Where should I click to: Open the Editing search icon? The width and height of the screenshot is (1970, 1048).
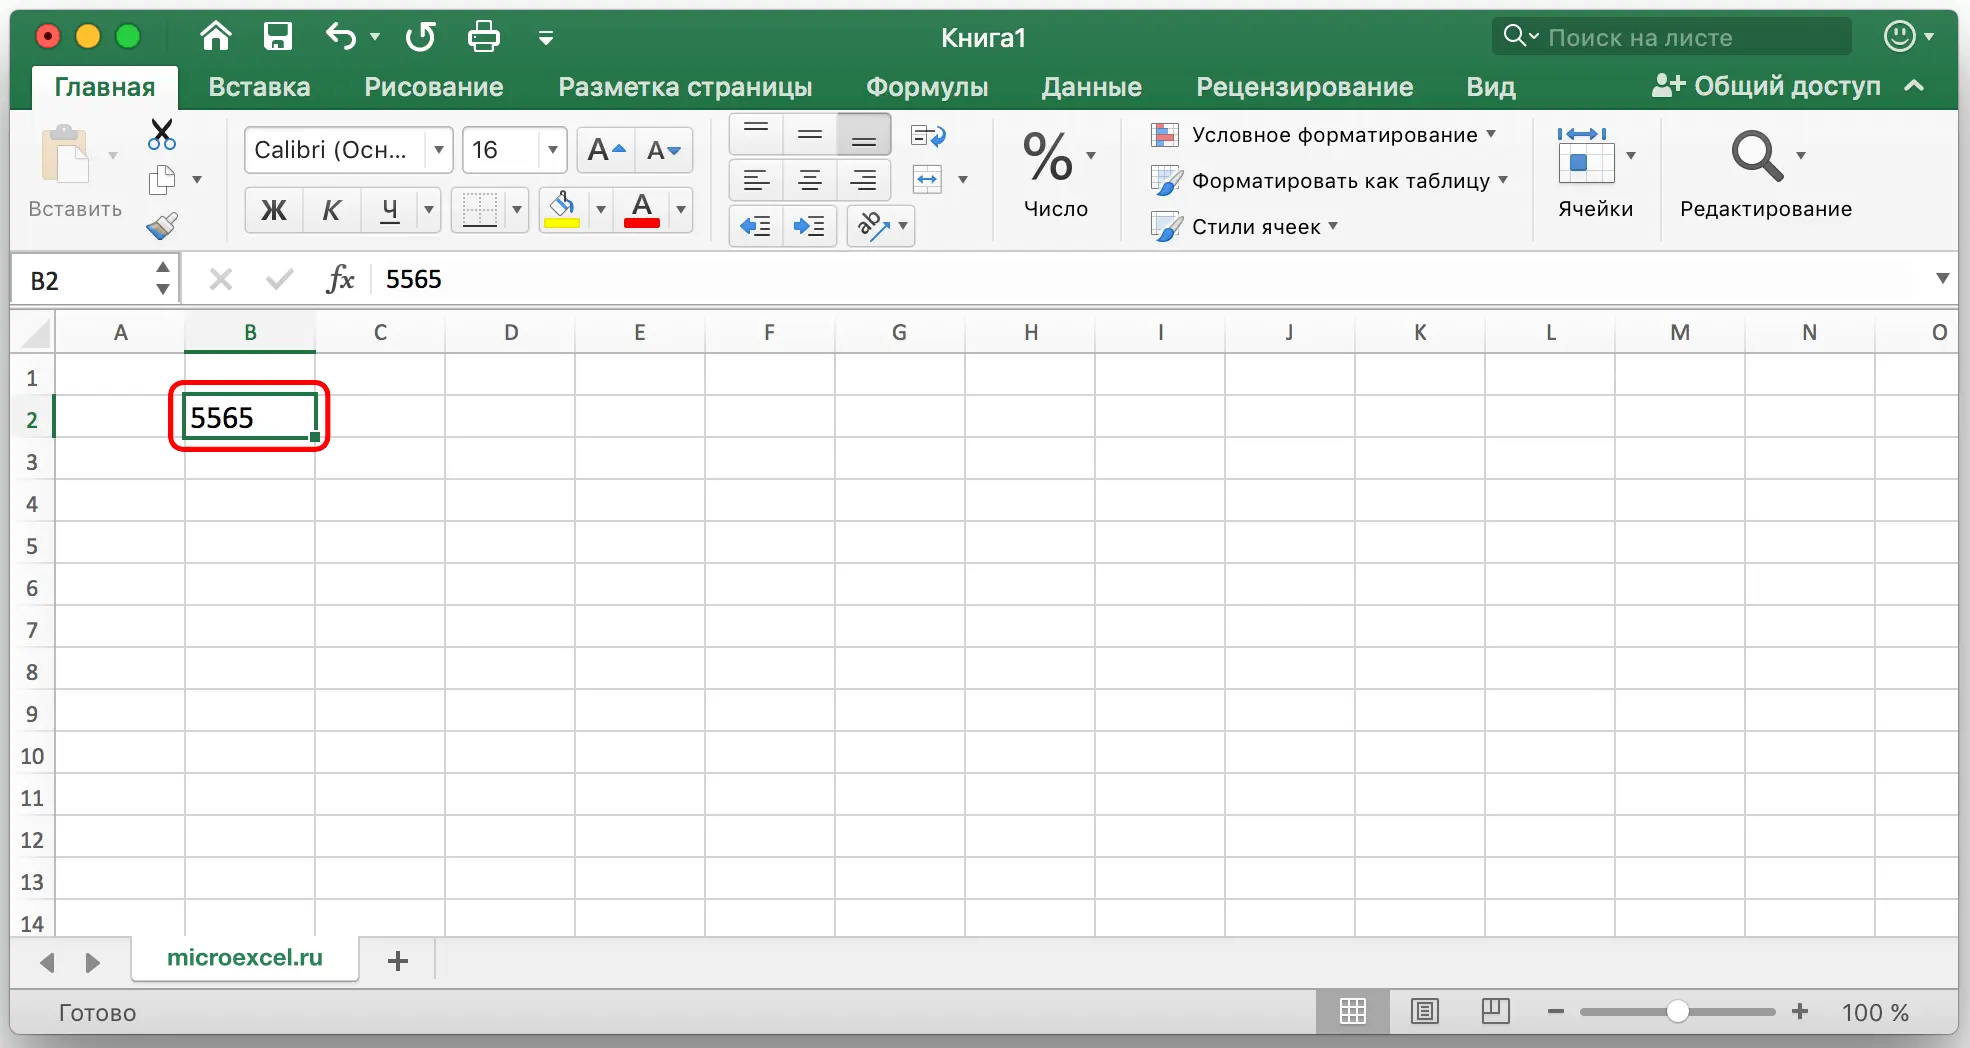[x=1757, y=155]
